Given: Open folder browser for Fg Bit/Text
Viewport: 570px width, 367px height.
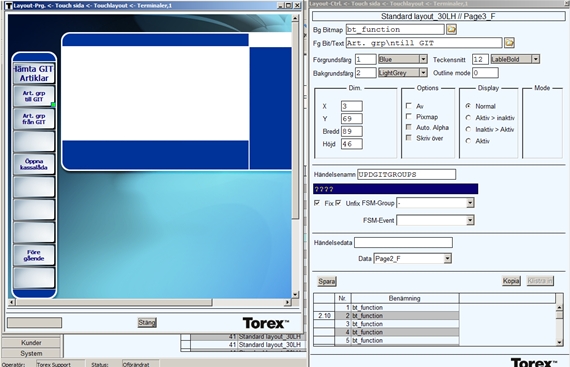Looking at the screenshot, I should (x=509, y=43).
